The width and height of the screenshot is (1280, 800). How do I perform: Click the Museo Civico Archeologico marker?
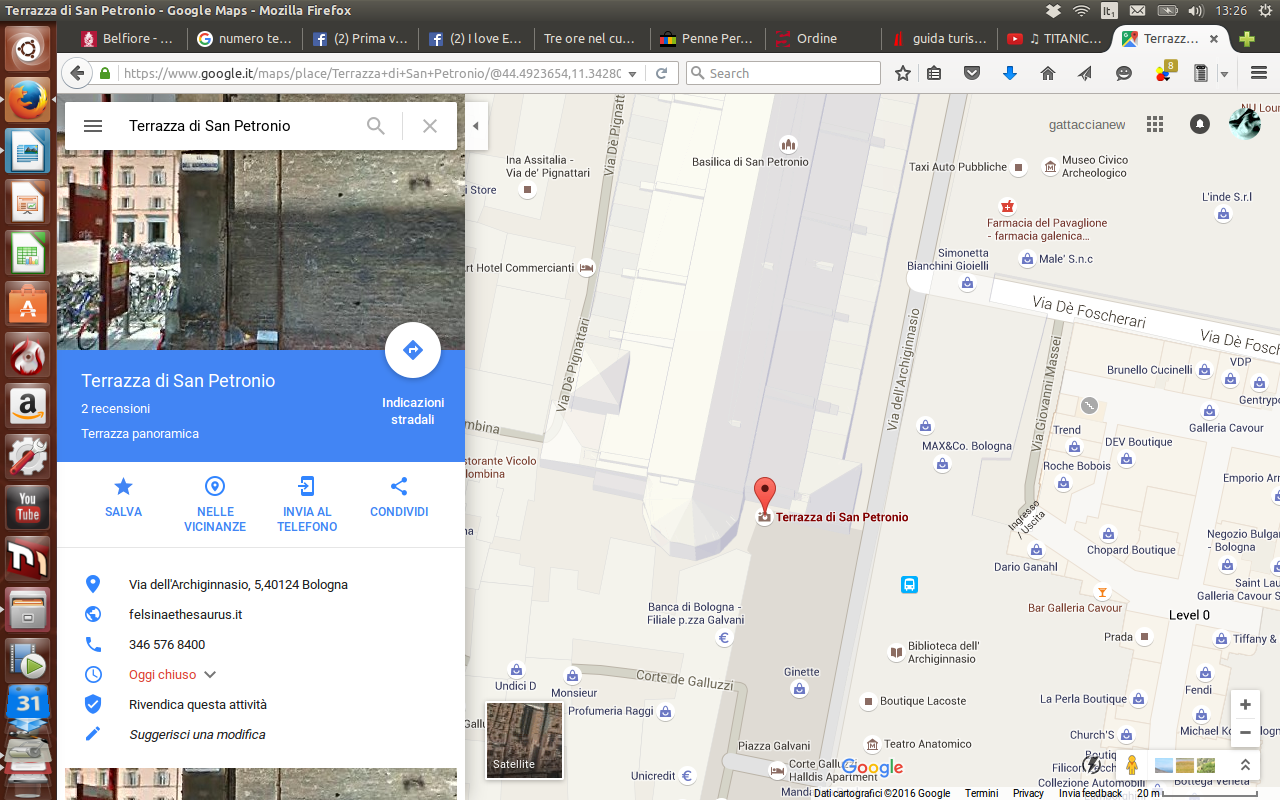[1050, 167]
